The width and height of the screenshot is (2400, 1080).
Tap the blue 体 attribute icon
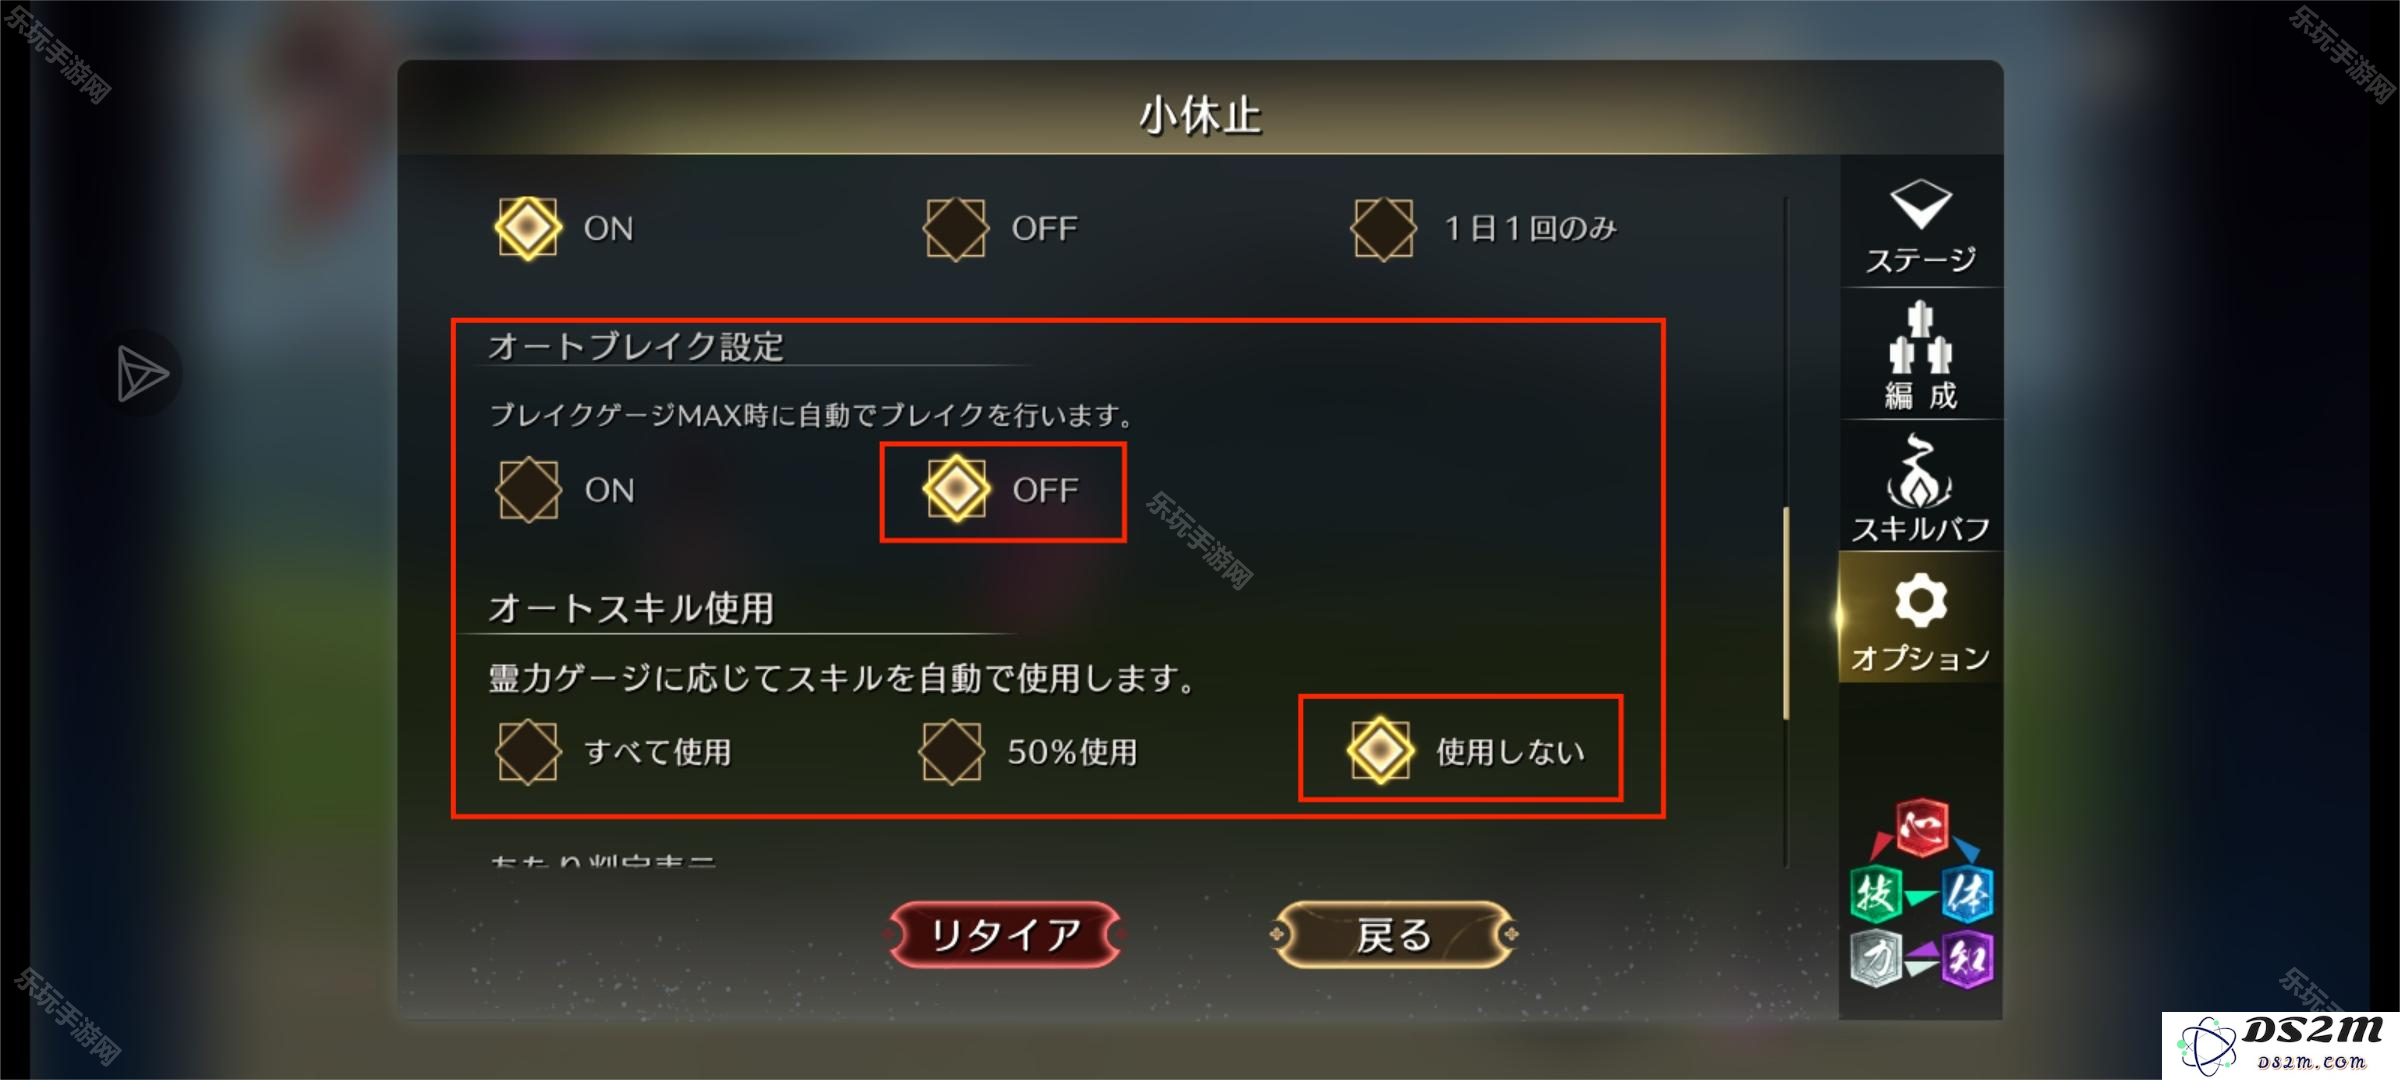pyautogui.click(x=1967, y=893)
